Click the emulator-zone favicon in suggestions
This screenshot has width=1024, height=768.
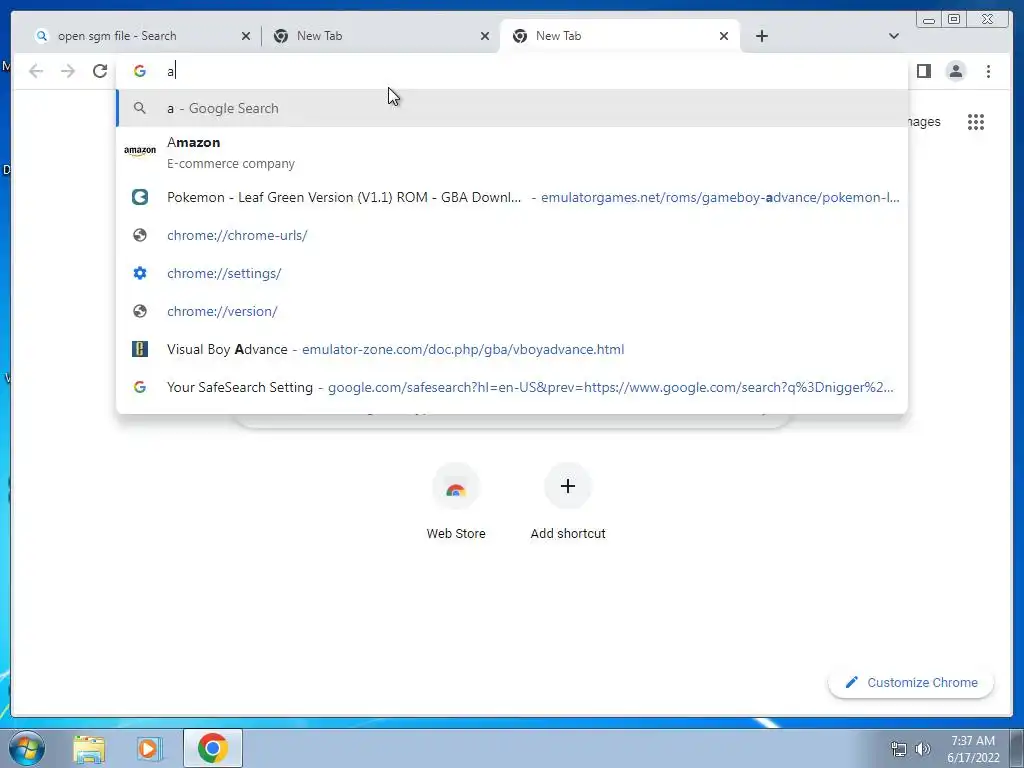pyautogui.click(x=140, y=349)
